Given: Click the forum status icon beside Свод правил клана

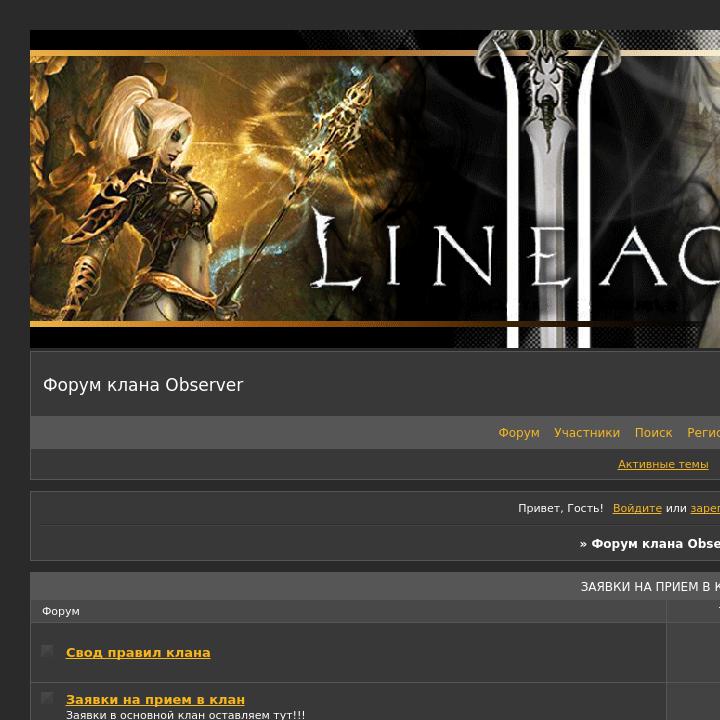Looking at the screenshot, I should (x=47, y=651).
